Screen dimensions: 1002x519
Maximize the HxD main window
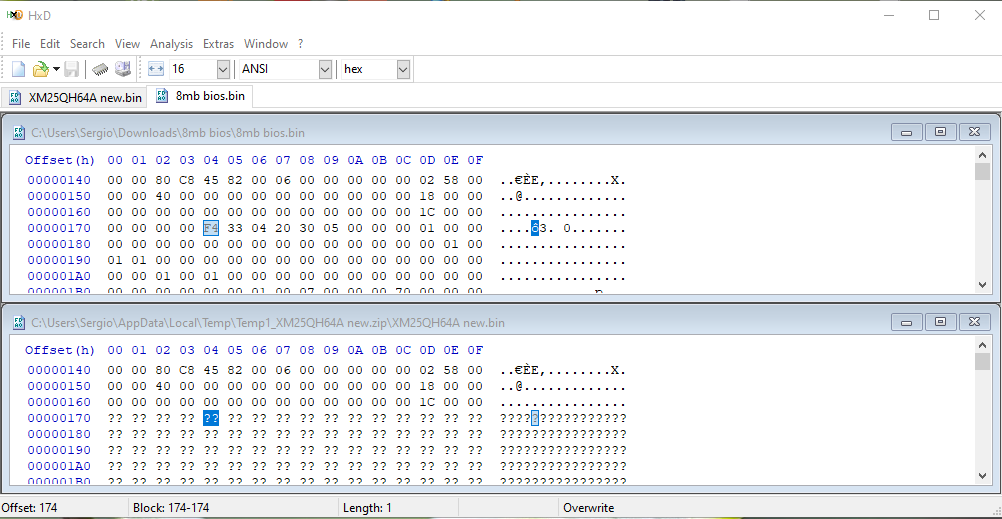pos(934,15)
